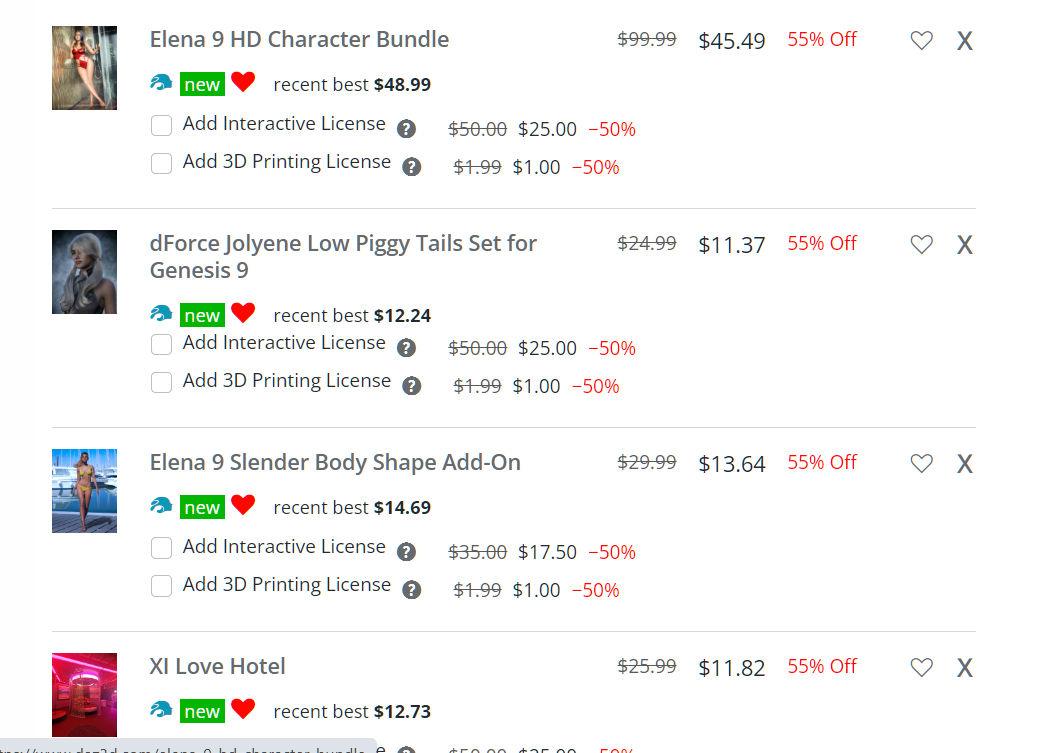Image resolution: width=1039 pixels, height=753 pixels.
Task: Show Interactive License help for Elena 9 HD Bundle
Action: [x=406, y=129]
